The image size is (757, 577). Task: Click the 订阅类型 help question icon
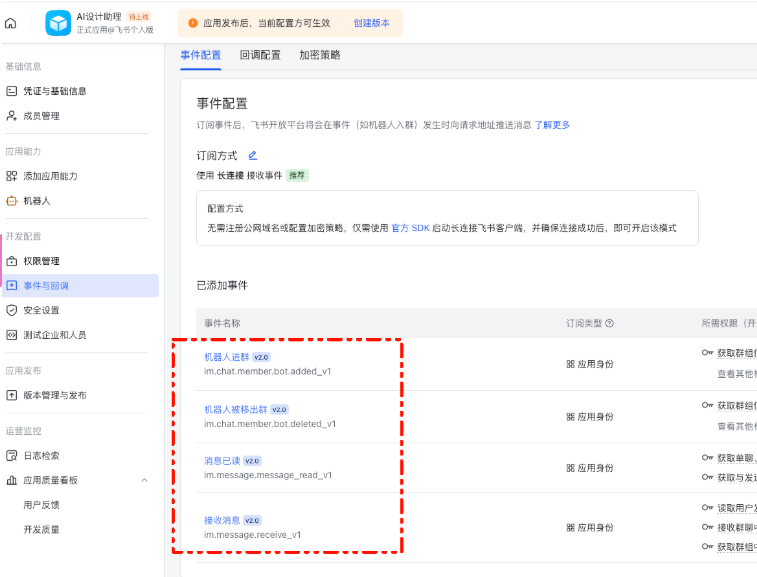[x=609, y=323]
